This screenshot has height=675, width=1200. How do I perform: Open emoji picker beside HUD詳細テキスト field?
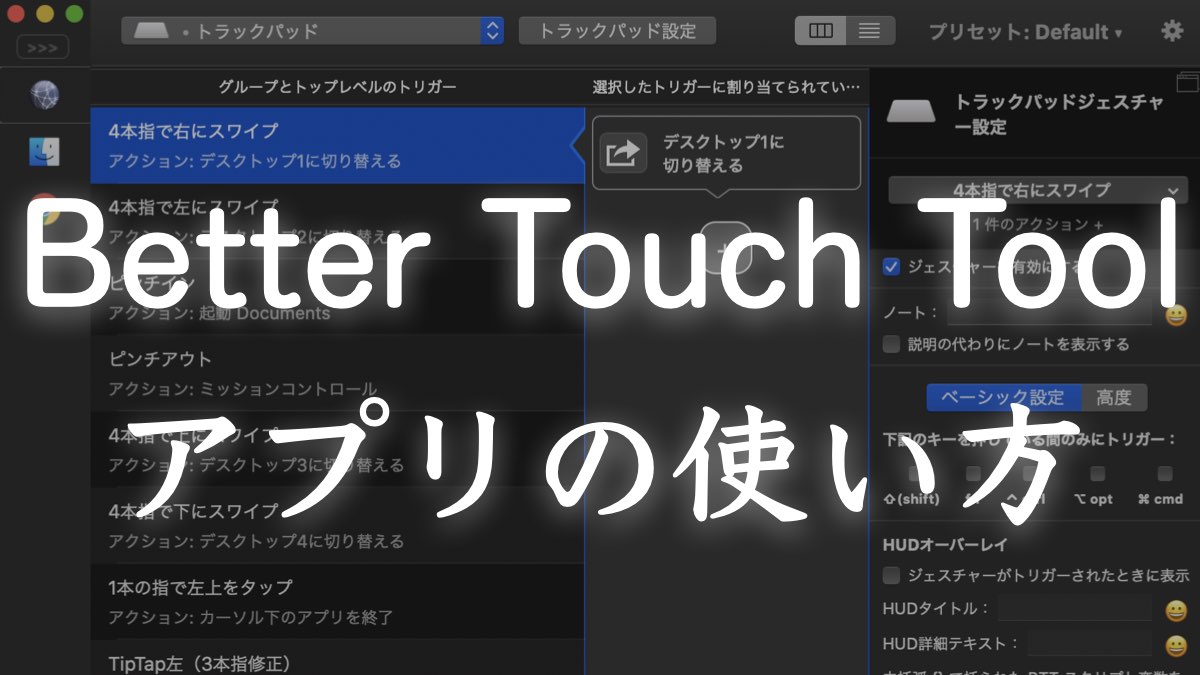pyautogui.click(x=1176, y=644)
